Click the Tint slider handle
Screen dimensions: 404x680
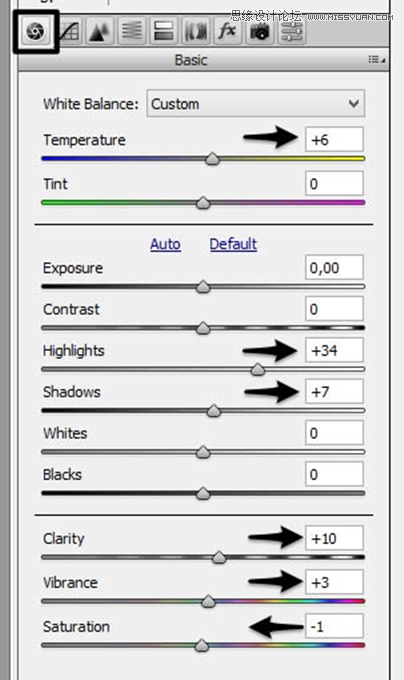click(203, 203)
